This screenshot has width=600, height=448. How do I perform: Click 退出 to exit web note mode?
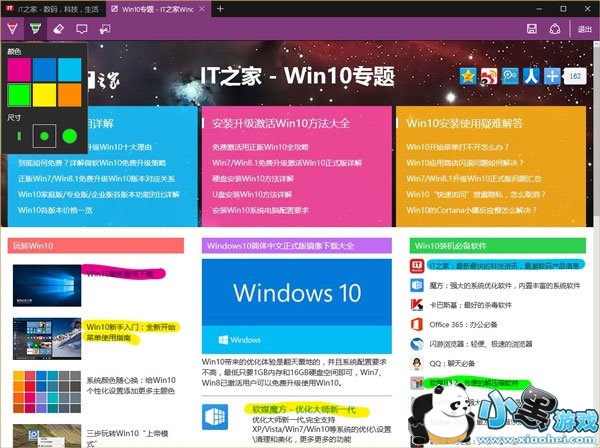coord(585,29)
